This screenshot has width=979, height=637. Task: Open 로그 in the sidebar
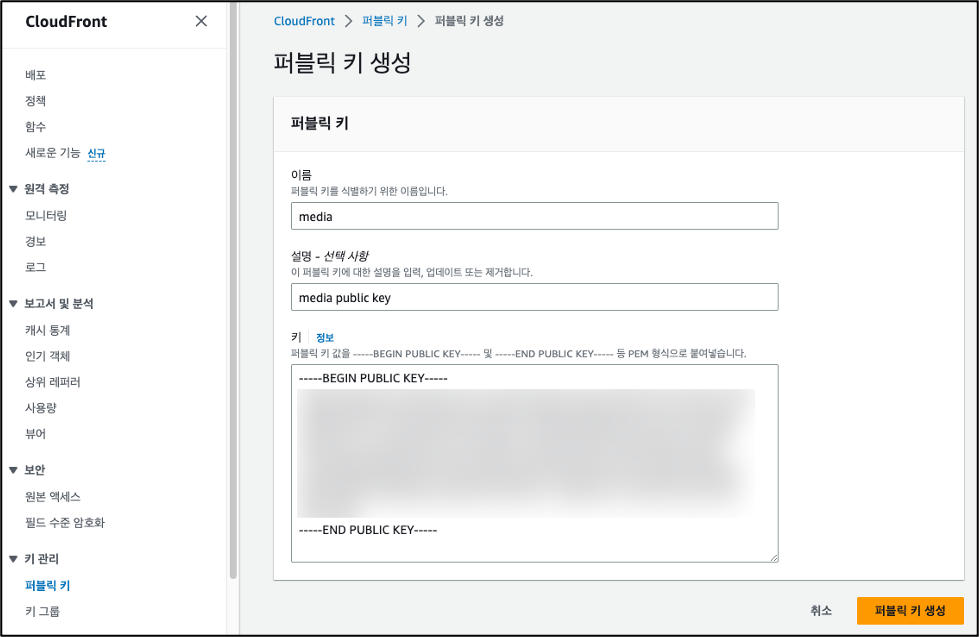(36, 267)
